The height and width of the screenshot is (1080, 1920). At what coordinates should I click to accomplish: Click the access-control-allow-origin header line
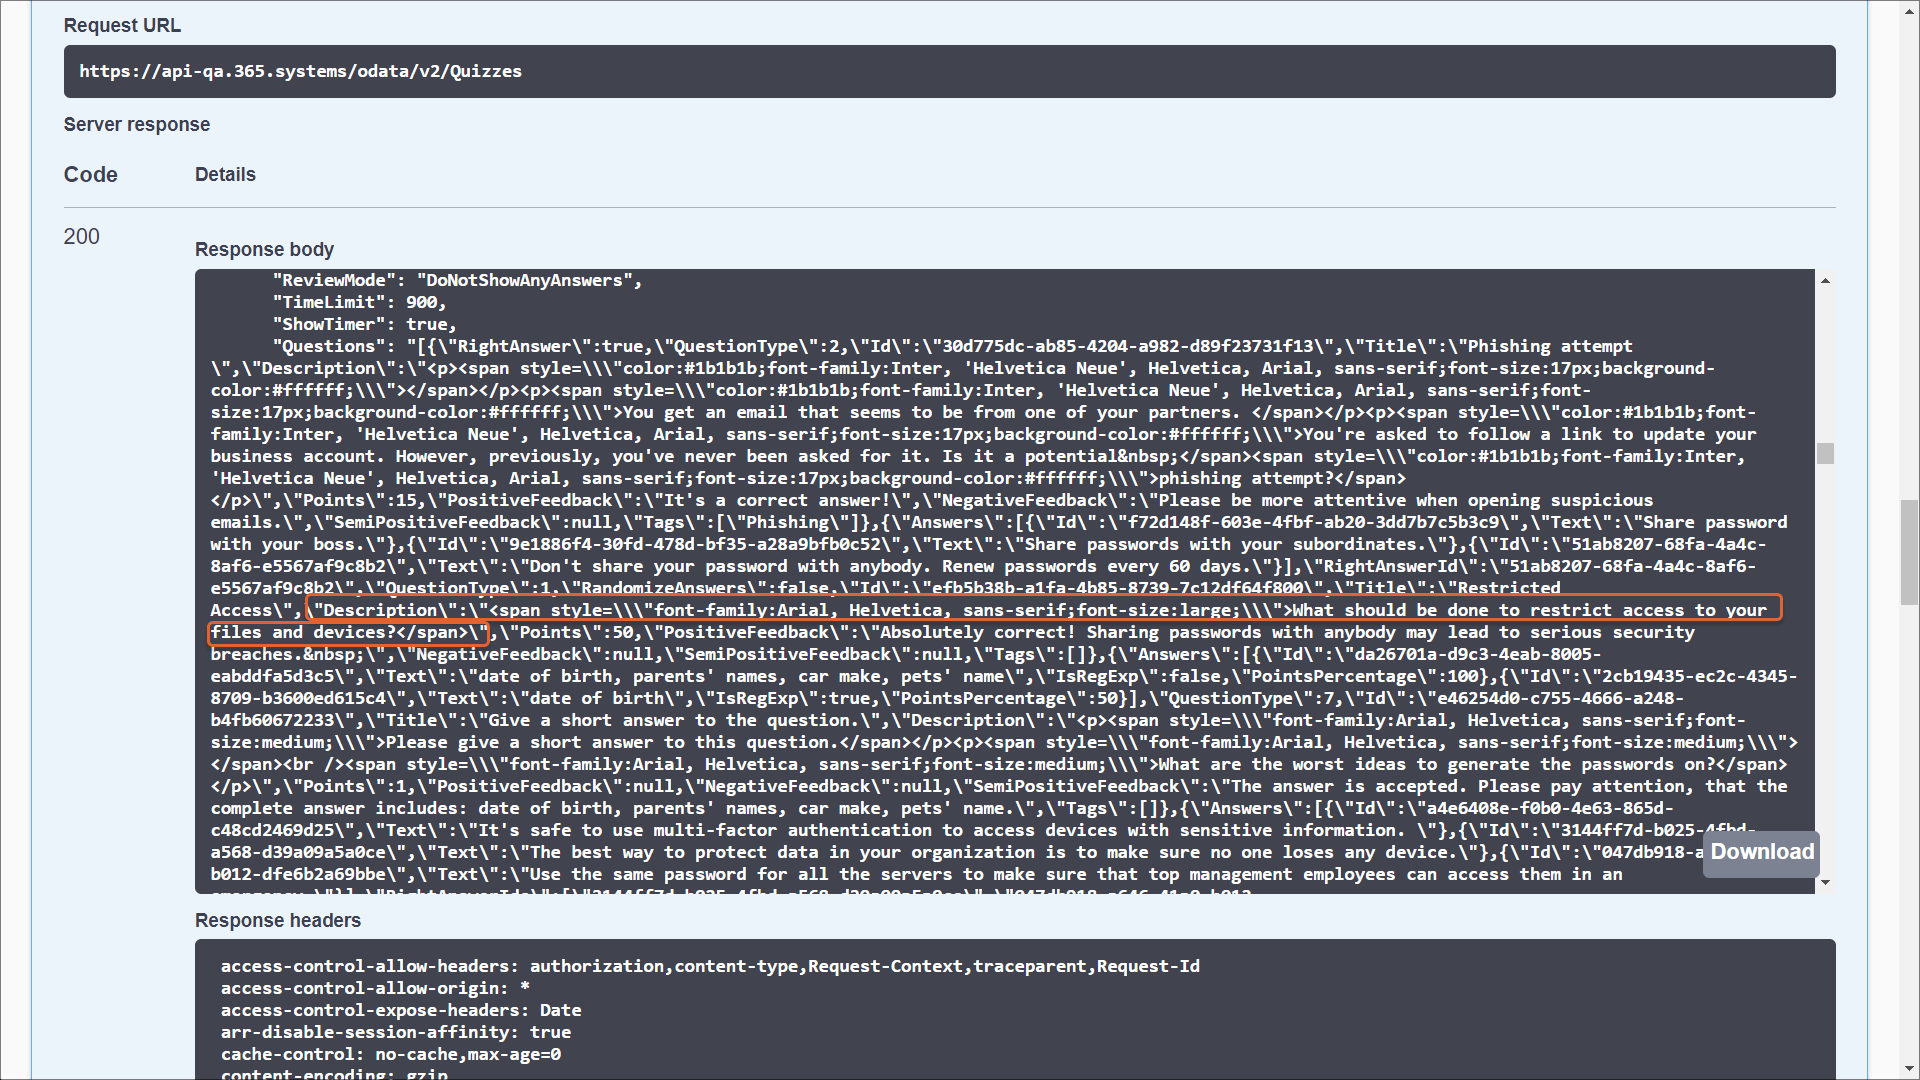(375, 988)
